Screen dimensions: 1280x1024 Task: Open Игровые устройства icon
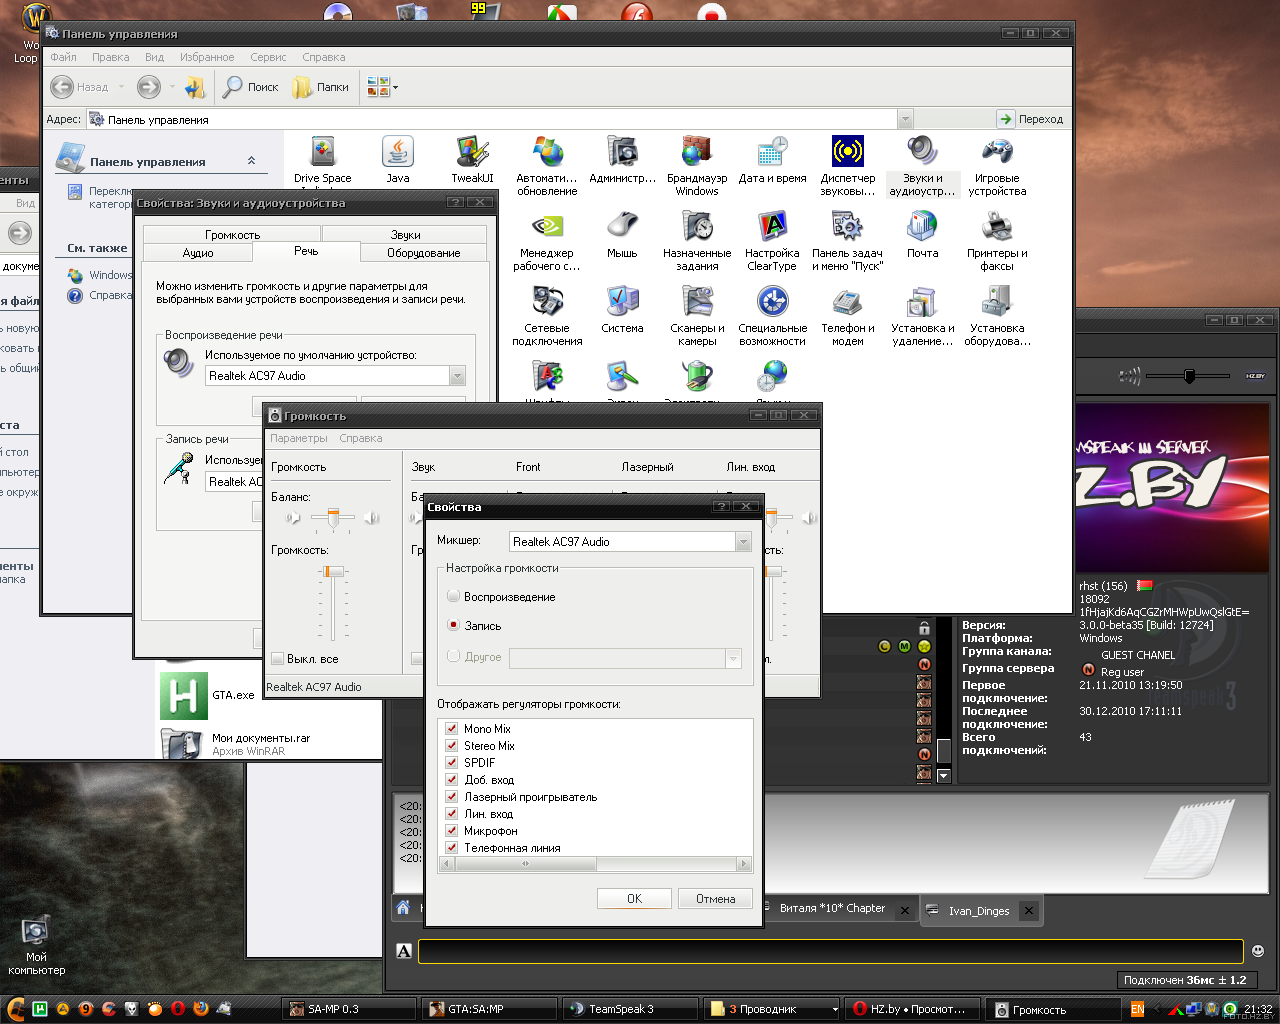pos(997,166)
